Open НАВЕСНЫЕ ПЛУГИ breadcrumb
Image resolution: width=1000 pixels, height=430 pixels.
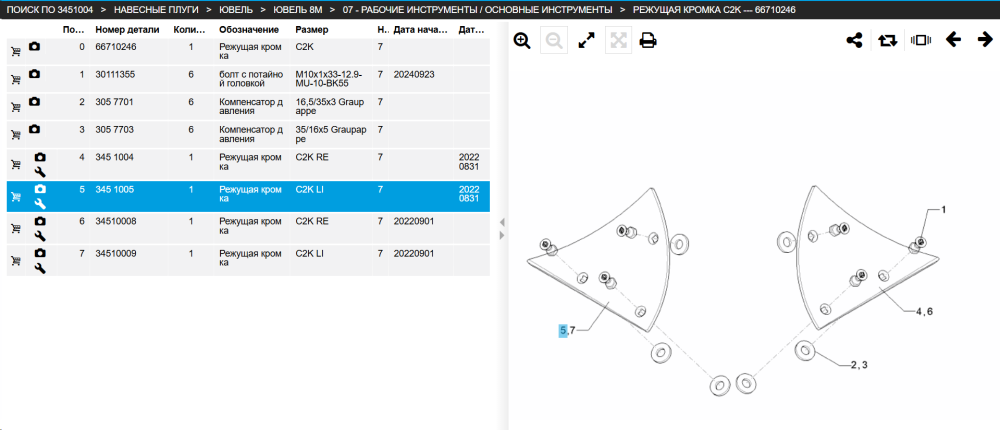pos(156,10)
